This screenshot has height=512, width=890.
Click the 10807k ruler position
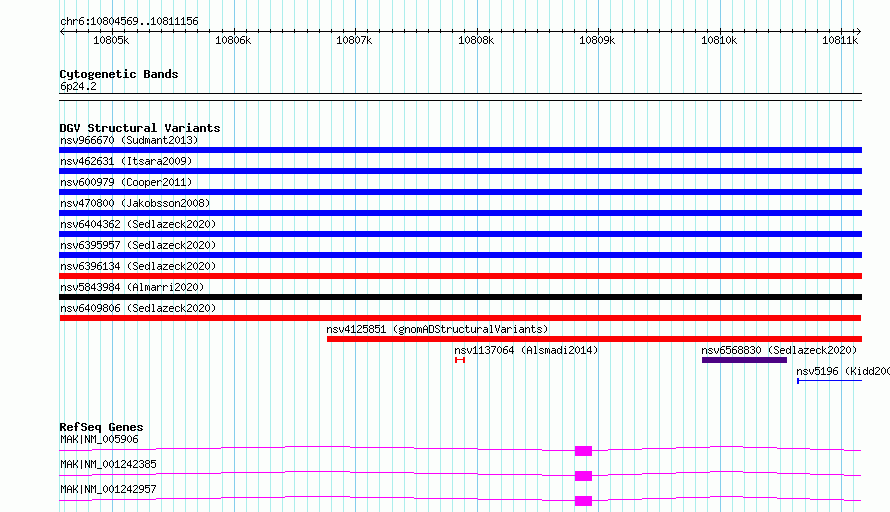click(x=354, y=40)
